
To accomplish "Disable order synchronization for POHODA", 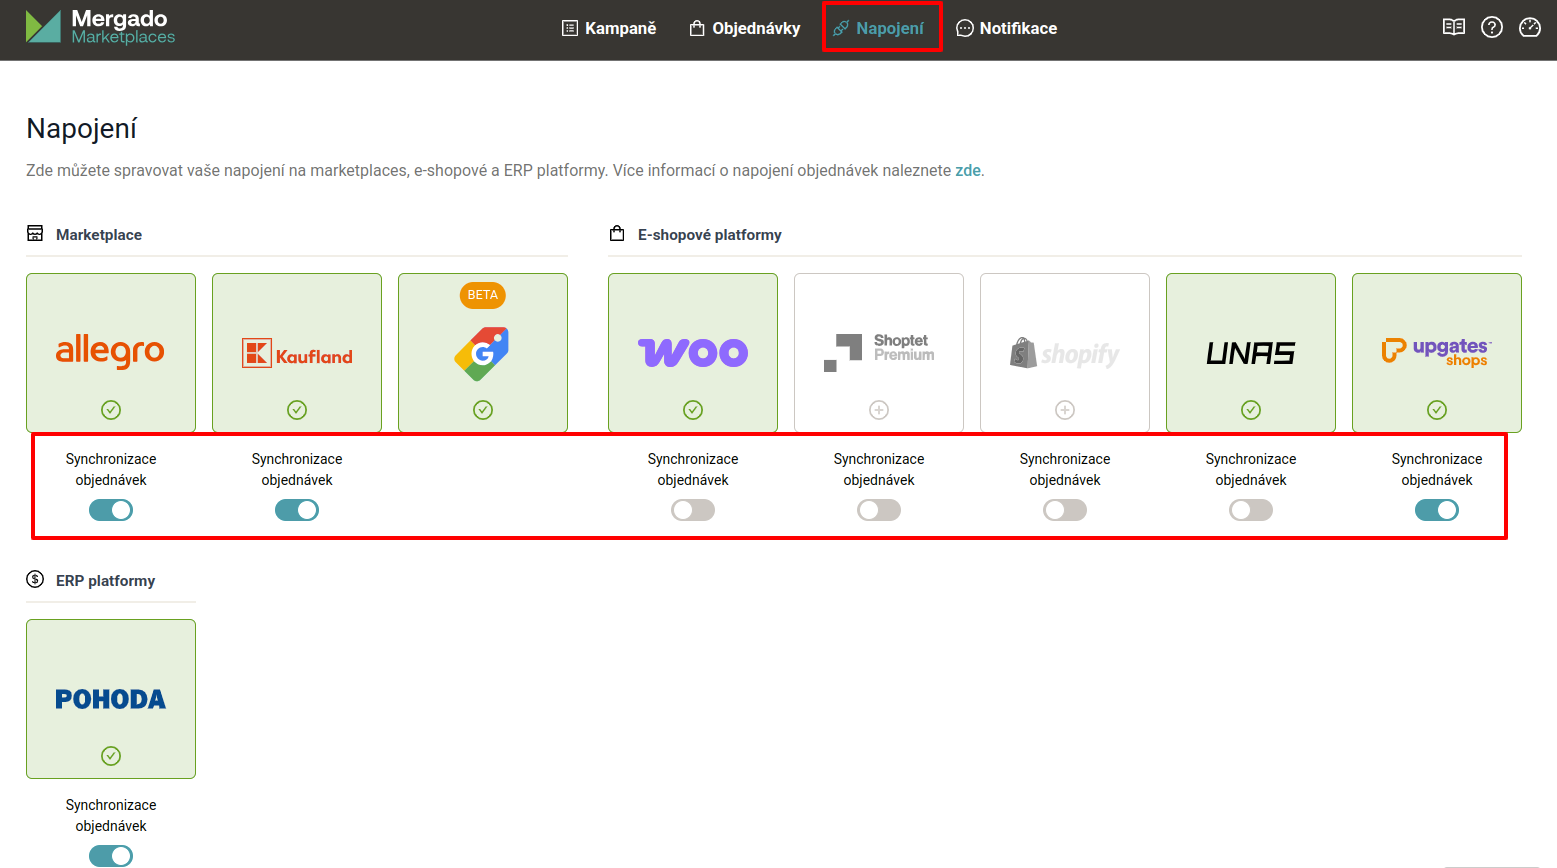I will coord(111,856).
